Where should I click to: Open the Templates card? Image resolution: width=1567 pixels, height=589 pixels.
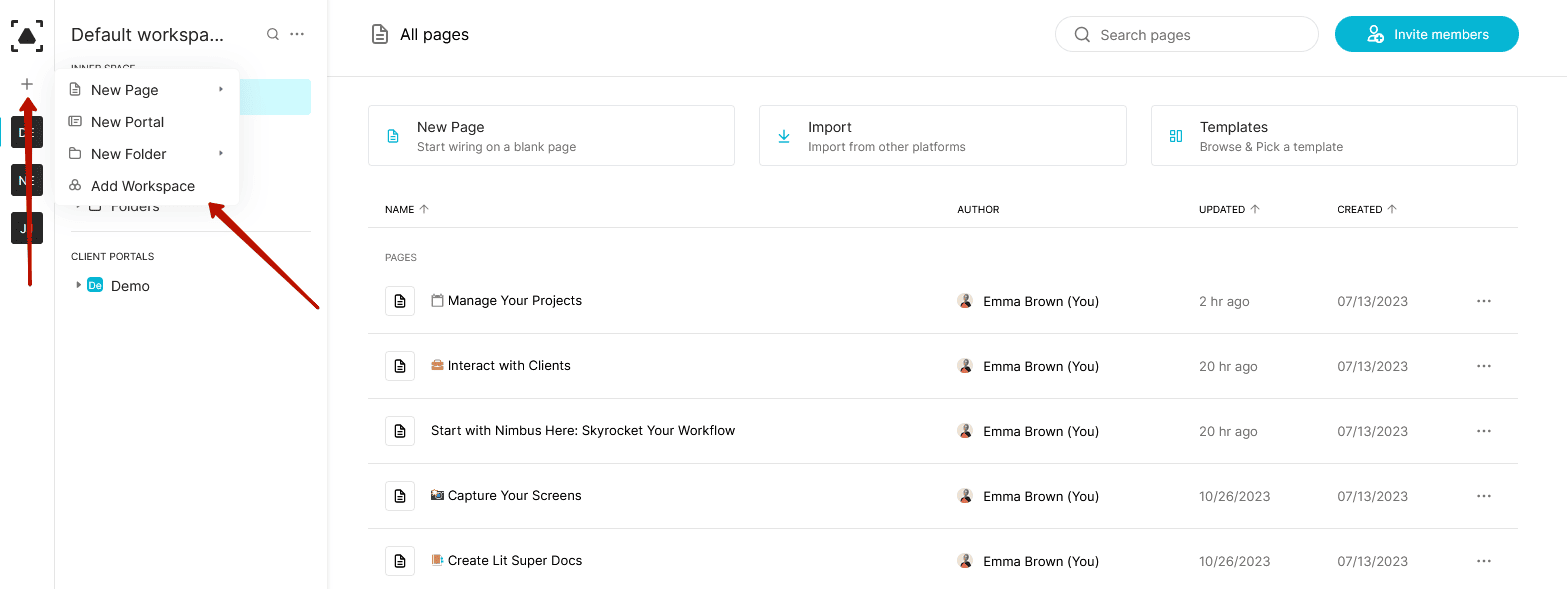click(x=1333, y=136)
